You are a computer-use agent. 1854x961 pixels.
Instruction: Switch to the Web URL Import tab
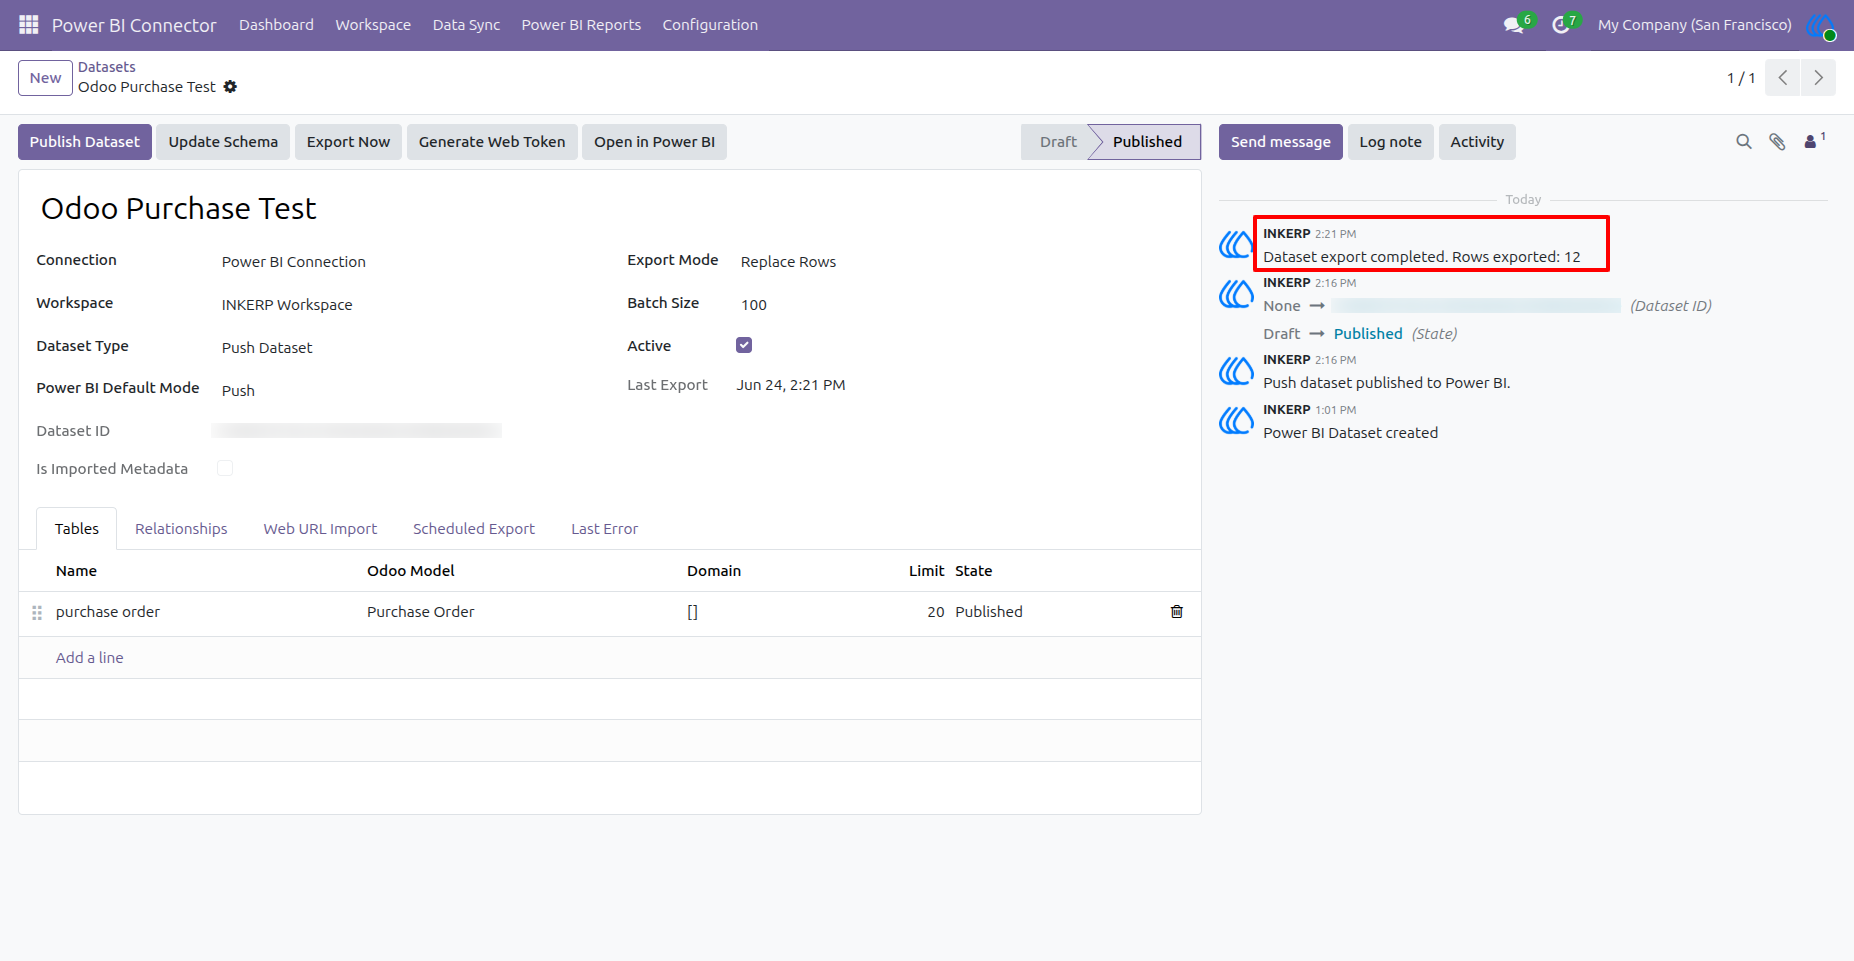click(x=320, y=529)
